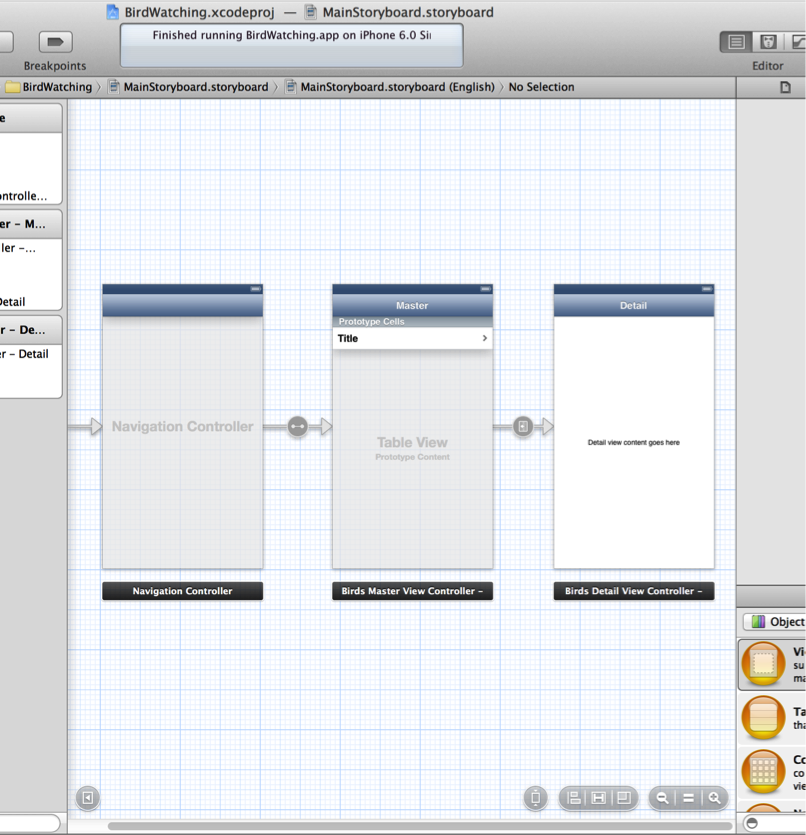Select the Title prototype cell
Viewport: 806px width, 835px height.
pyautogui.click(x=412, y=338)
